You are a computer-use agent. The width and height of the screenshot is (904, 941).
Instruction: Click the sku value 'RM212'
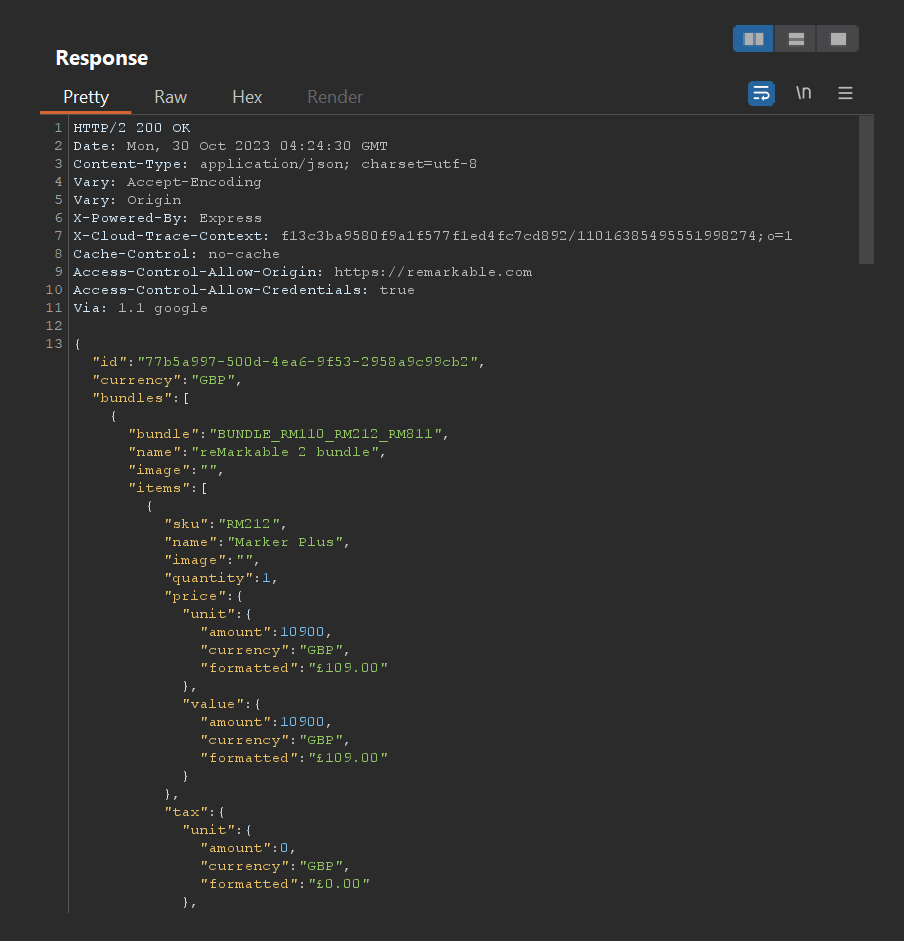249,524
